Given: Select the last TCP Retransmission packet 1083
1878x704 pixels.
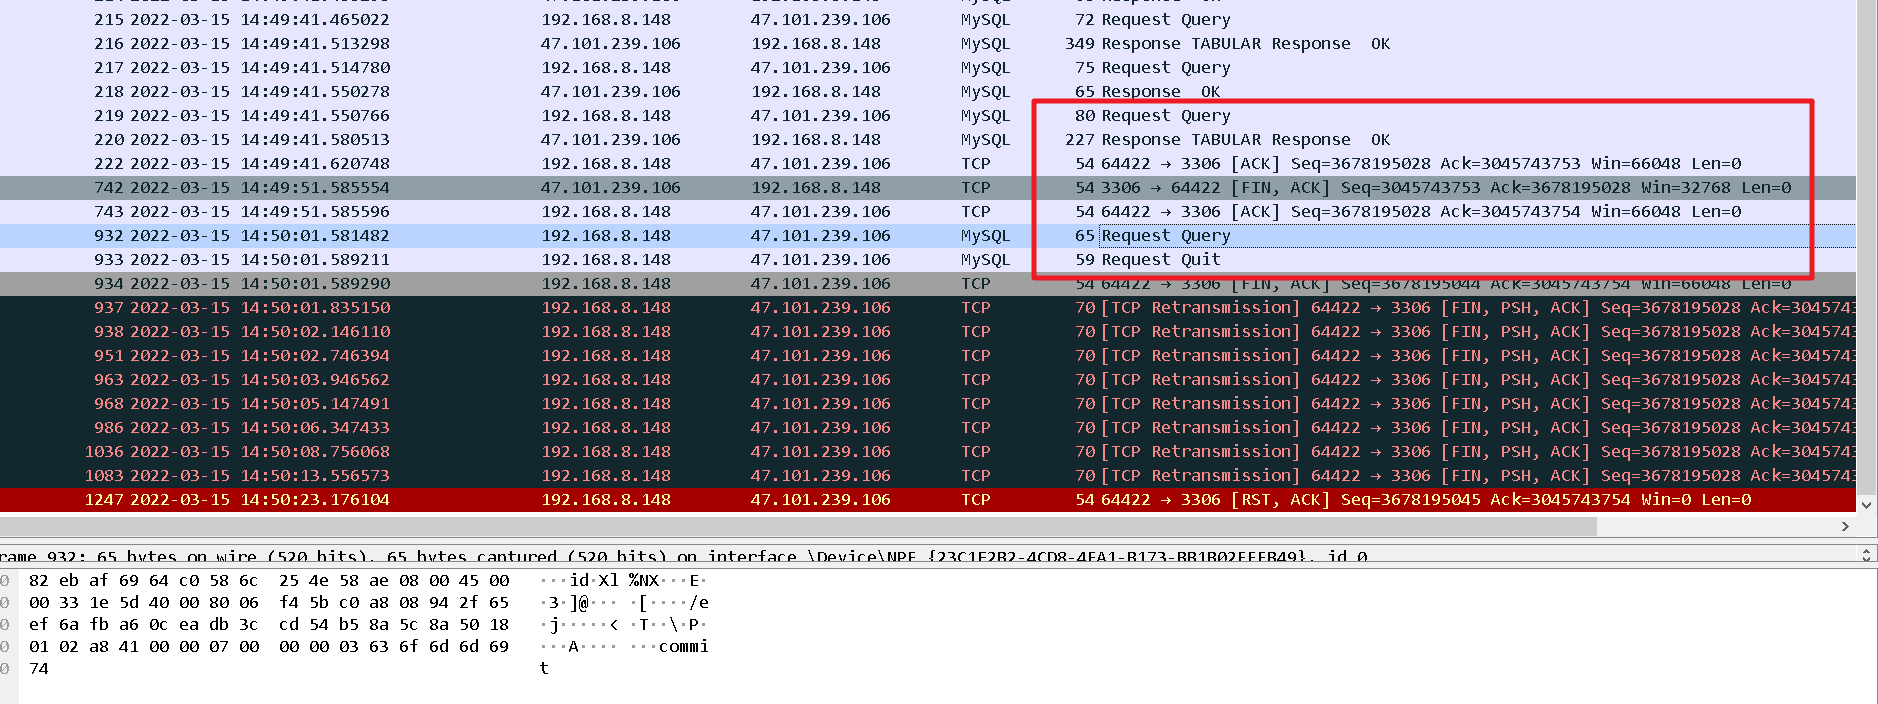Looking at the screenshot, I should click(x=600, y=476).
